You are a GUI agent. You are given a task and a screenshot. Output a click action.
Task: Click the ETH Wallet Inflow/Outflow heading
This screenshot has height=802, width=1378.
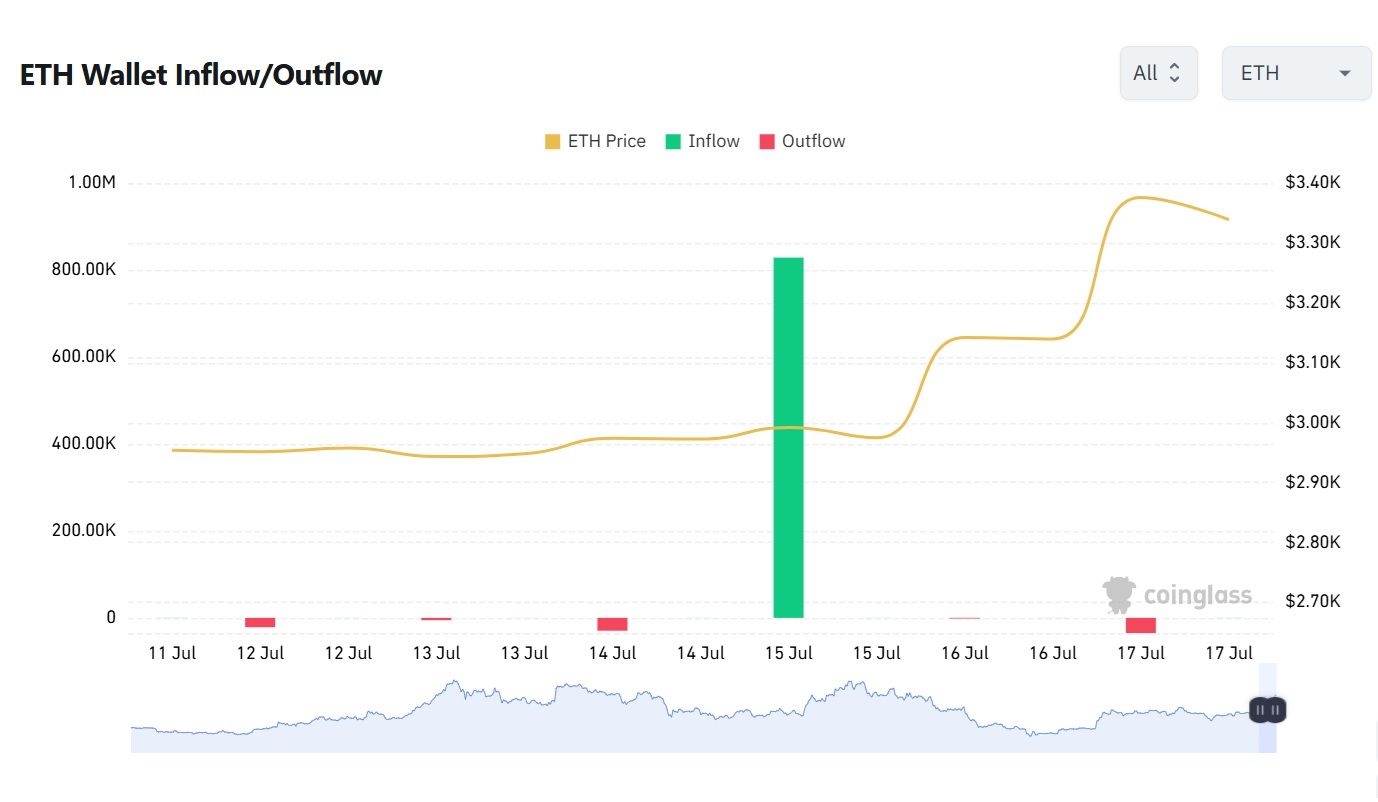pyautogui.click(x=201, y=74)
